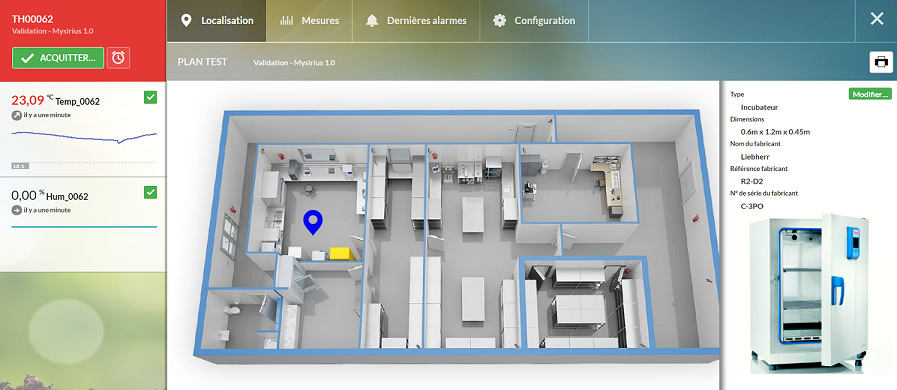This screenshot has width=897, height=390.
Task: Click the temperature trend line graph
Action: tap(84, 137)
